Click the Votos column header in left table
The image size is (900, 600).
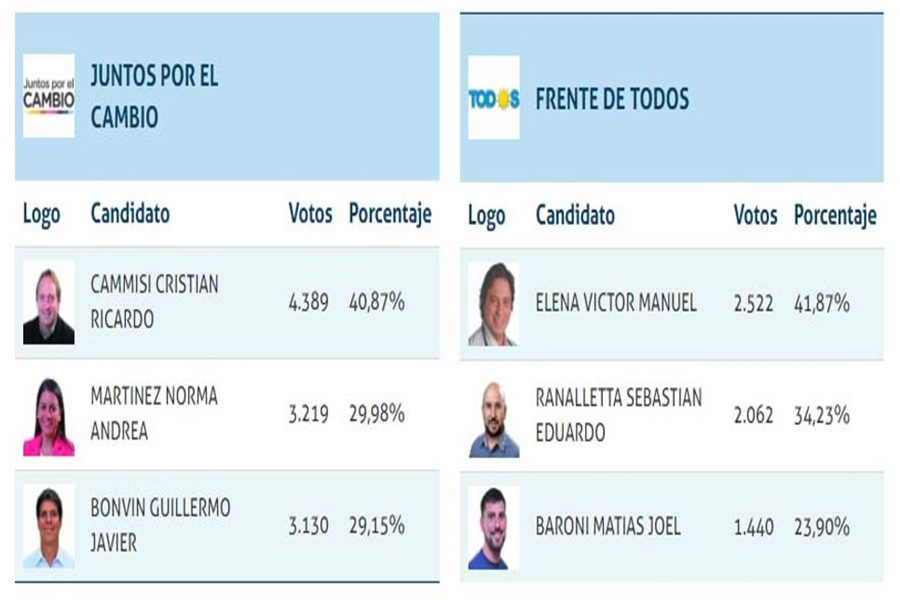[x=310, y=213]
